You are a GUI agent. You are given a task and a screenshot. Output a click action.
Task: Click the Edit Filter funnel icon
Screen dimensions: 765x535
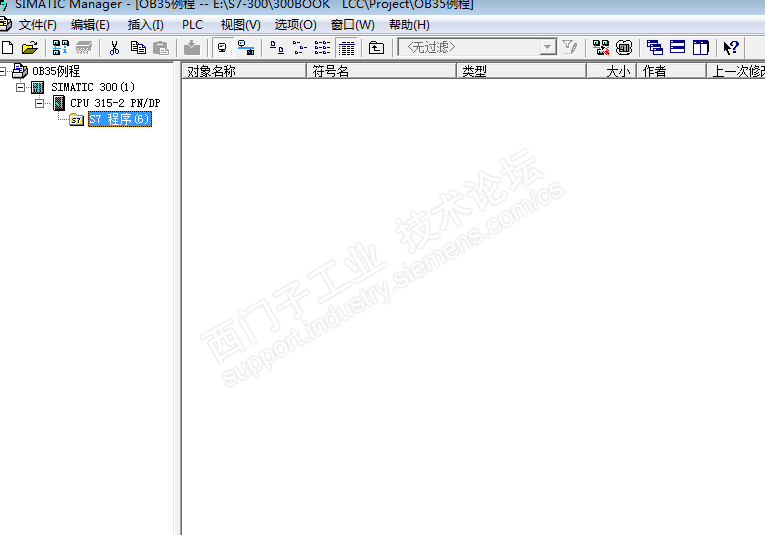tap(569, 48)
